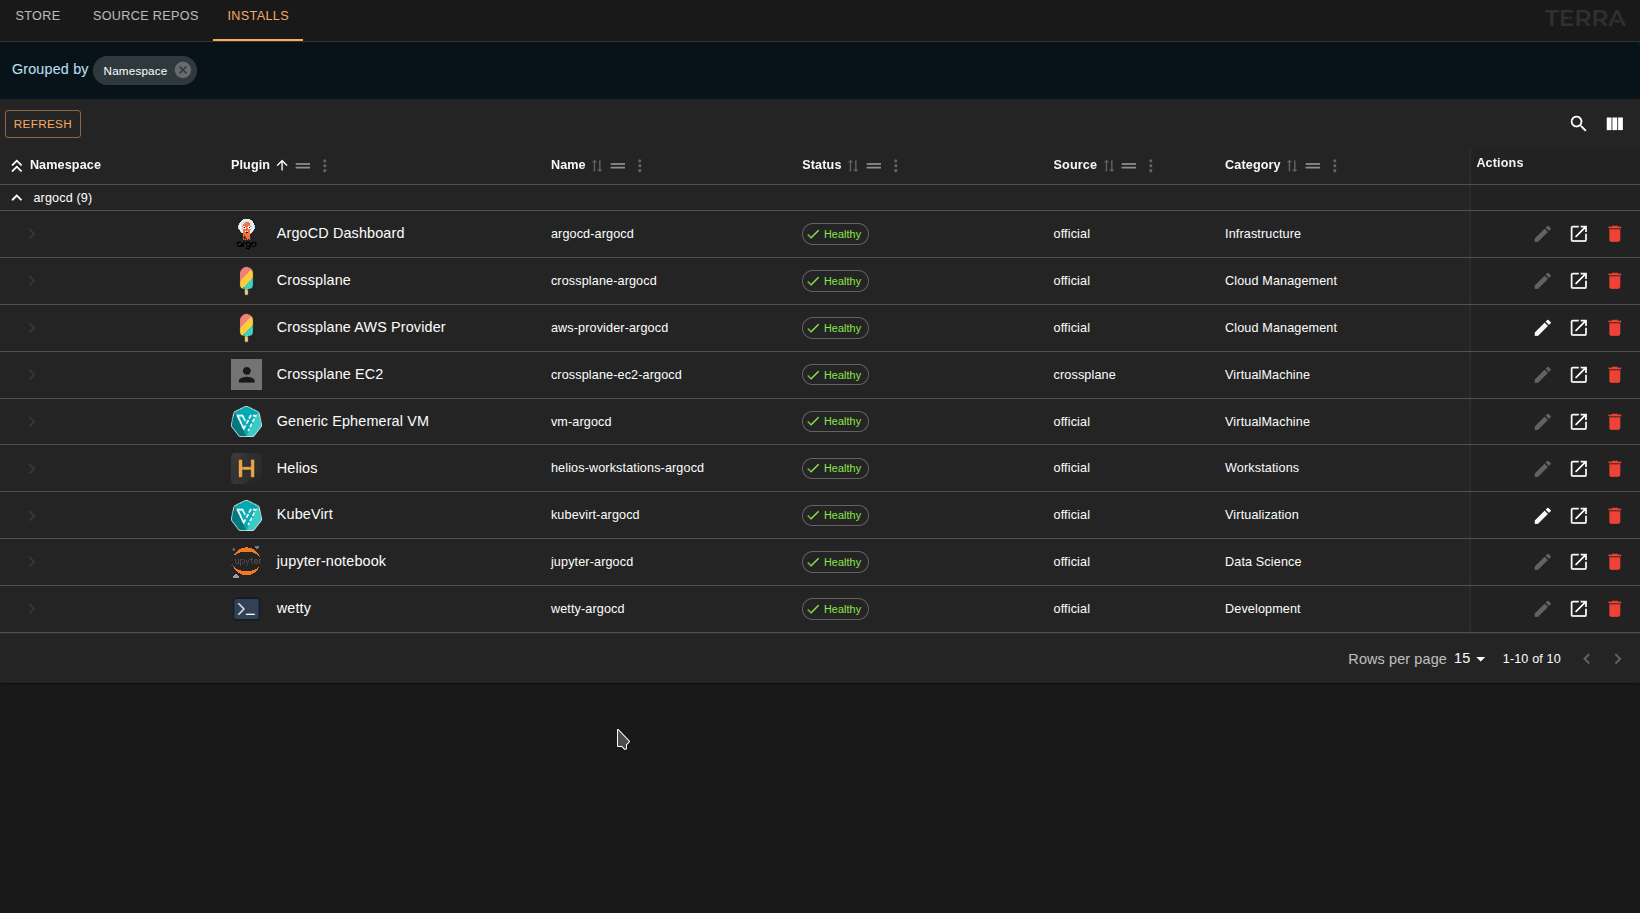The height and width of the screenshot is (913, 1640).
Task: Open the Category column options menu
Action: [1334, 166]
